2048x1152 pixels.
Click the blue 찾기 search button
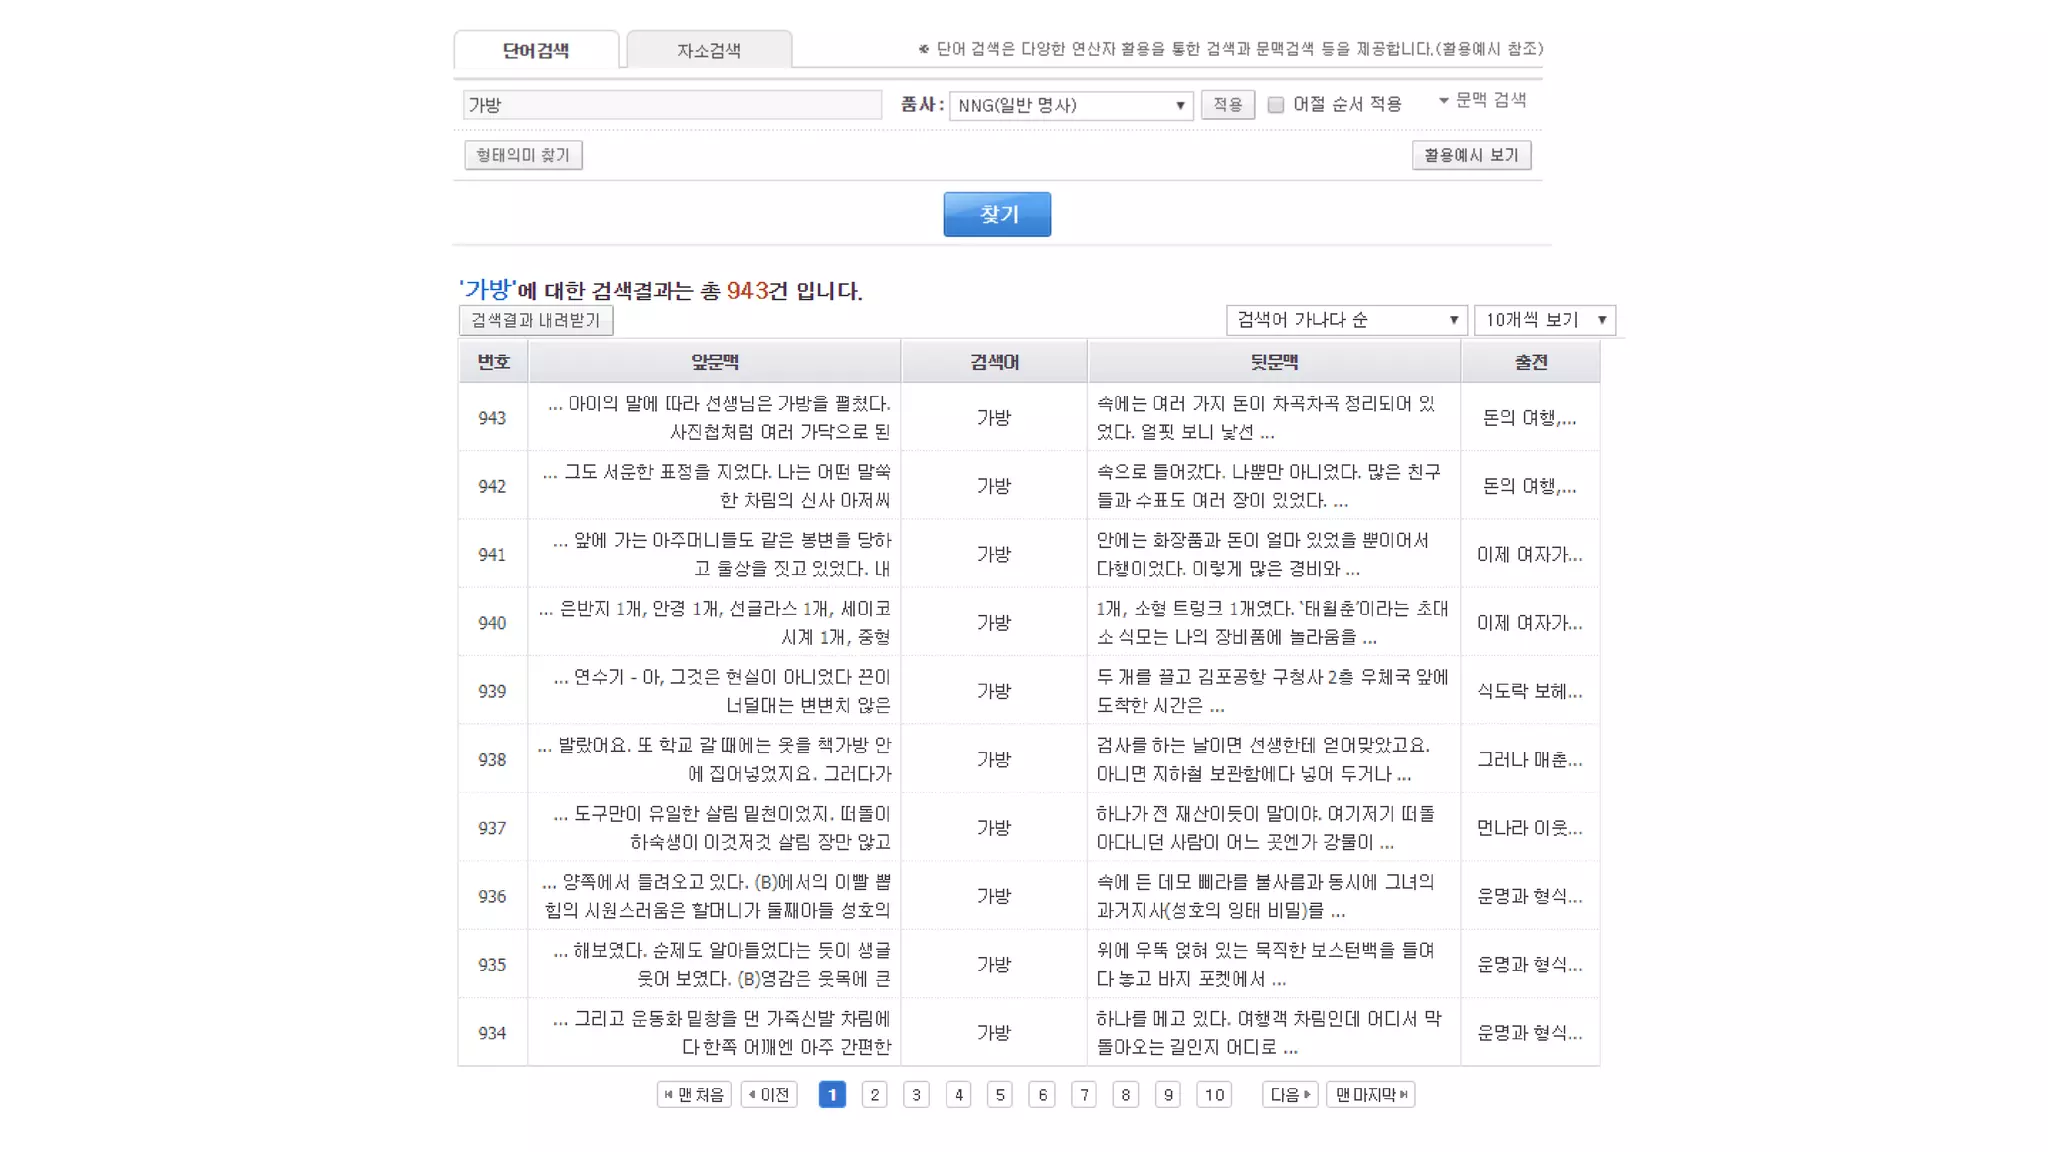tap(997, 214)
